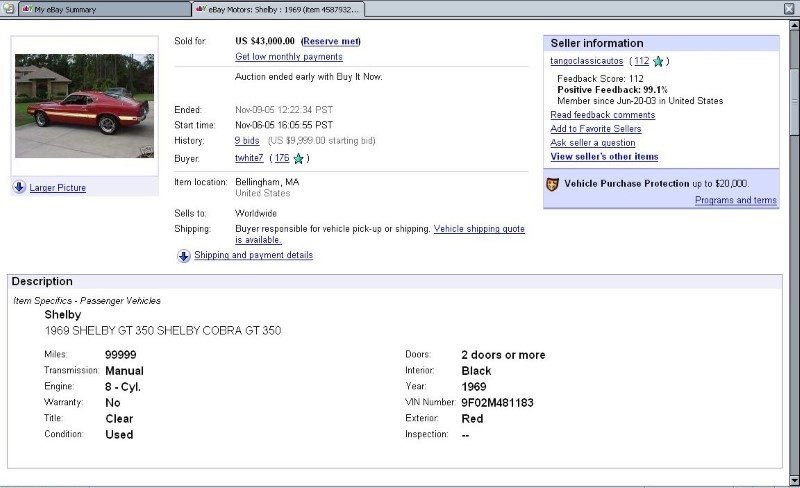Close the tab bar with X button
The width and height of the screenshot is (800, 488).
click(x=789, y=9)
